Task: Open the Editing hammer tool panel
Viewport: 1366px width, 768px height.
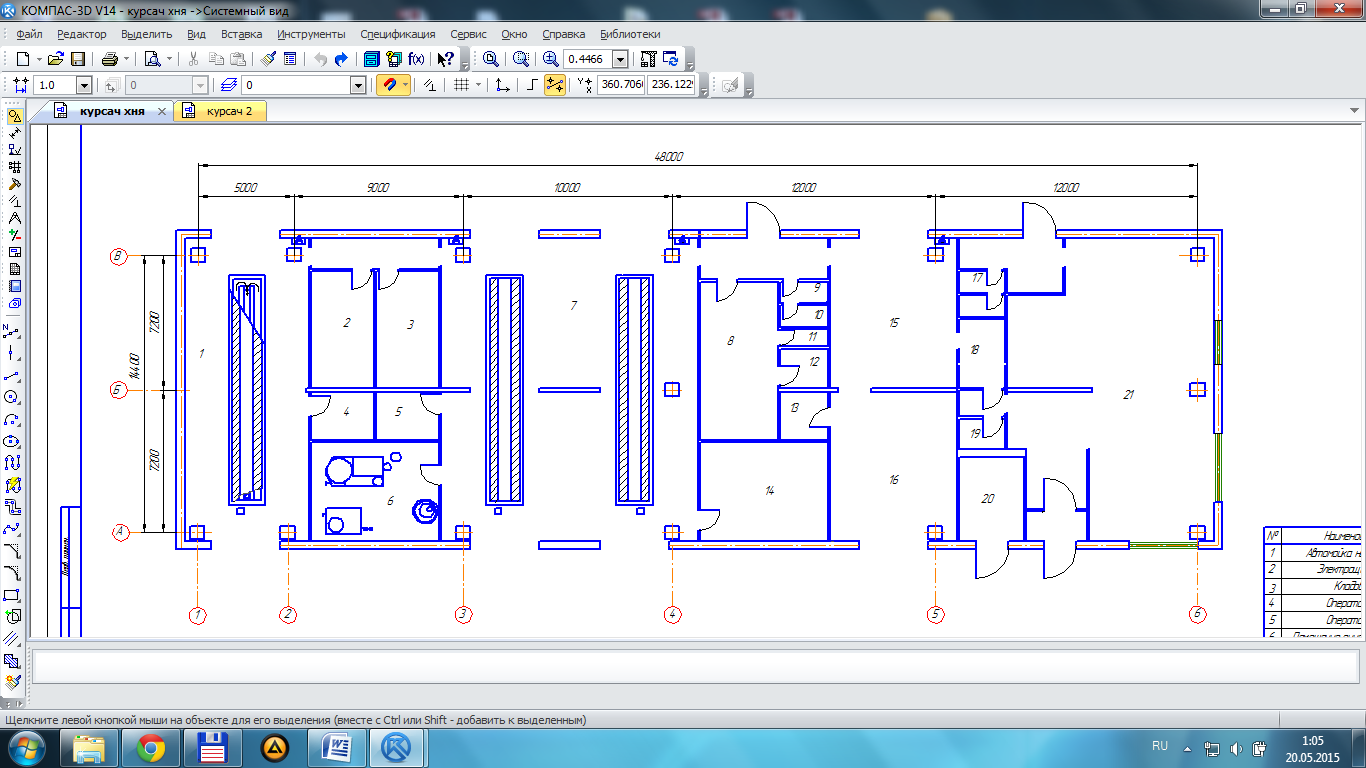Action: tap(14, 183)
